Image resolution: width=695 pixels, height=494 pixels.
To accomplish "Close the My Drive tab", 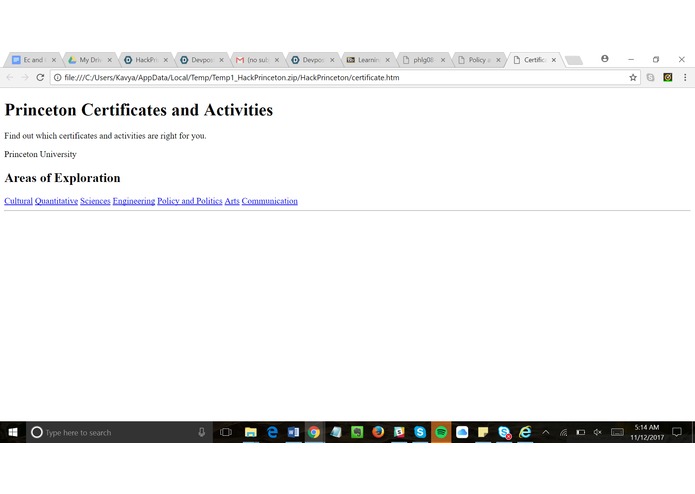I will (109, 60).
